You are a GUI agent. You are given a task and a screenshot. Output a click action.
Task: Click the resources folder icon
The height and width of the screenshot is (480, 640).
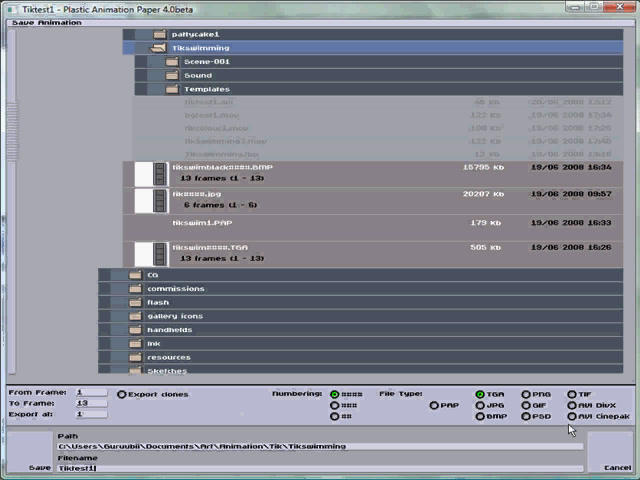[135, 358]
